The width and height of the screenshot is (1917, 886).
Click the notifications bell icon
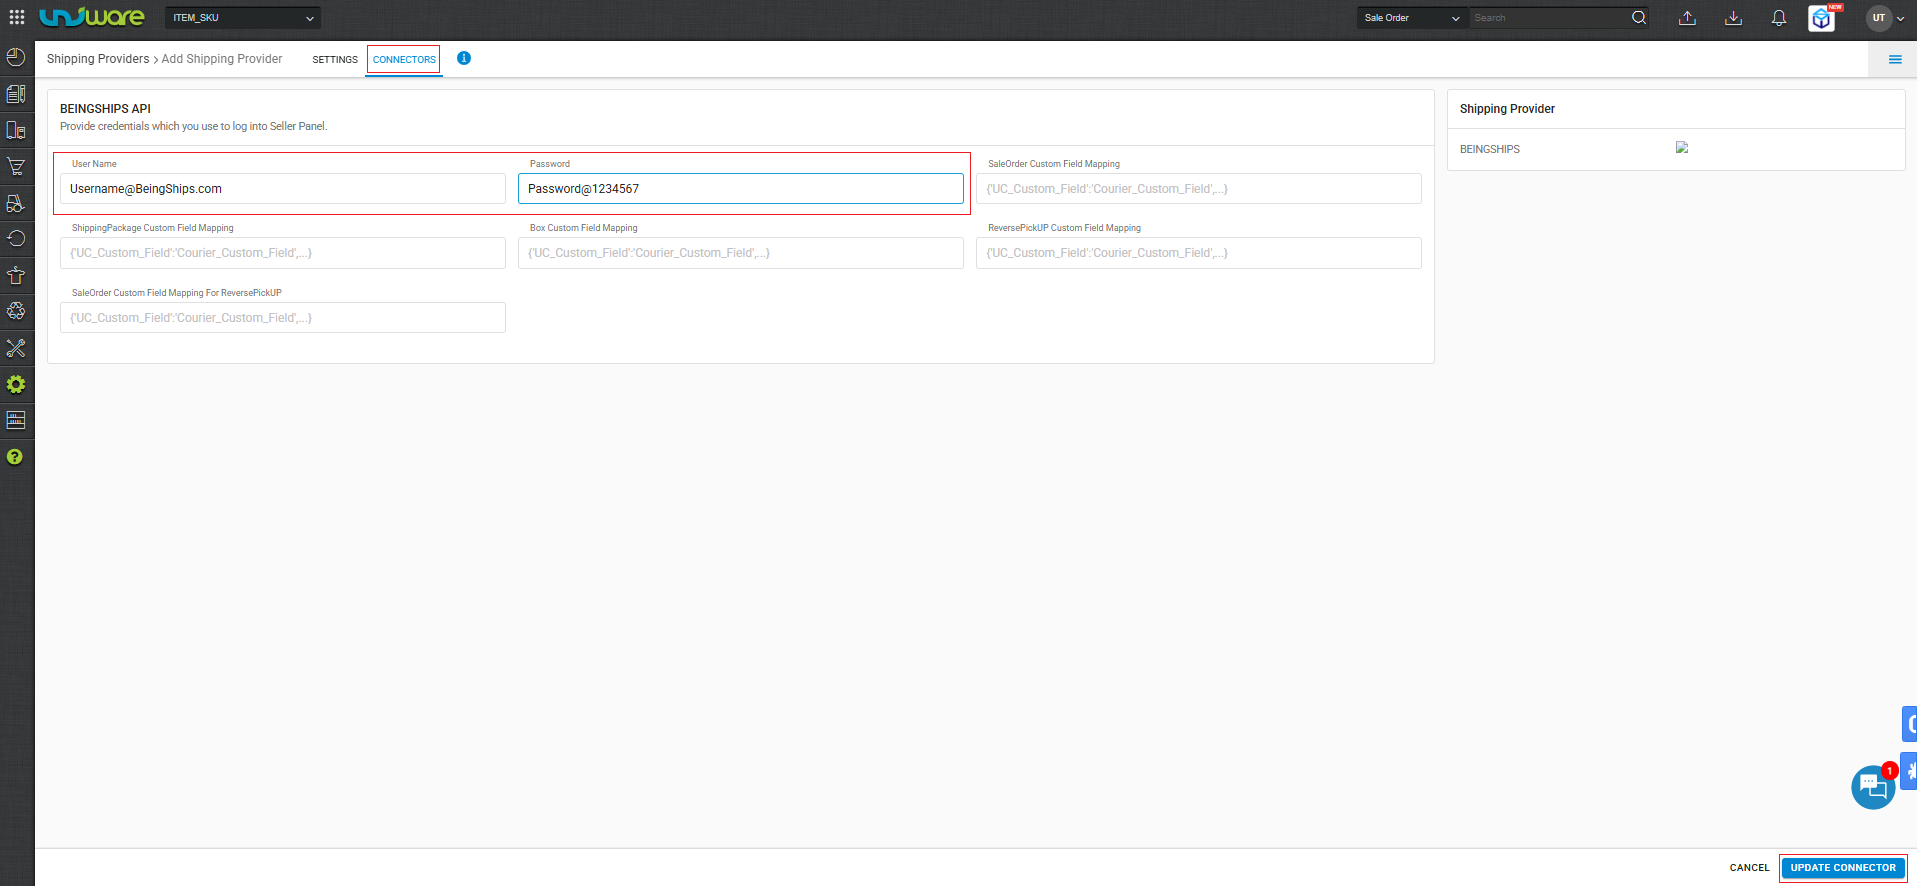[x=1779, y=18]
